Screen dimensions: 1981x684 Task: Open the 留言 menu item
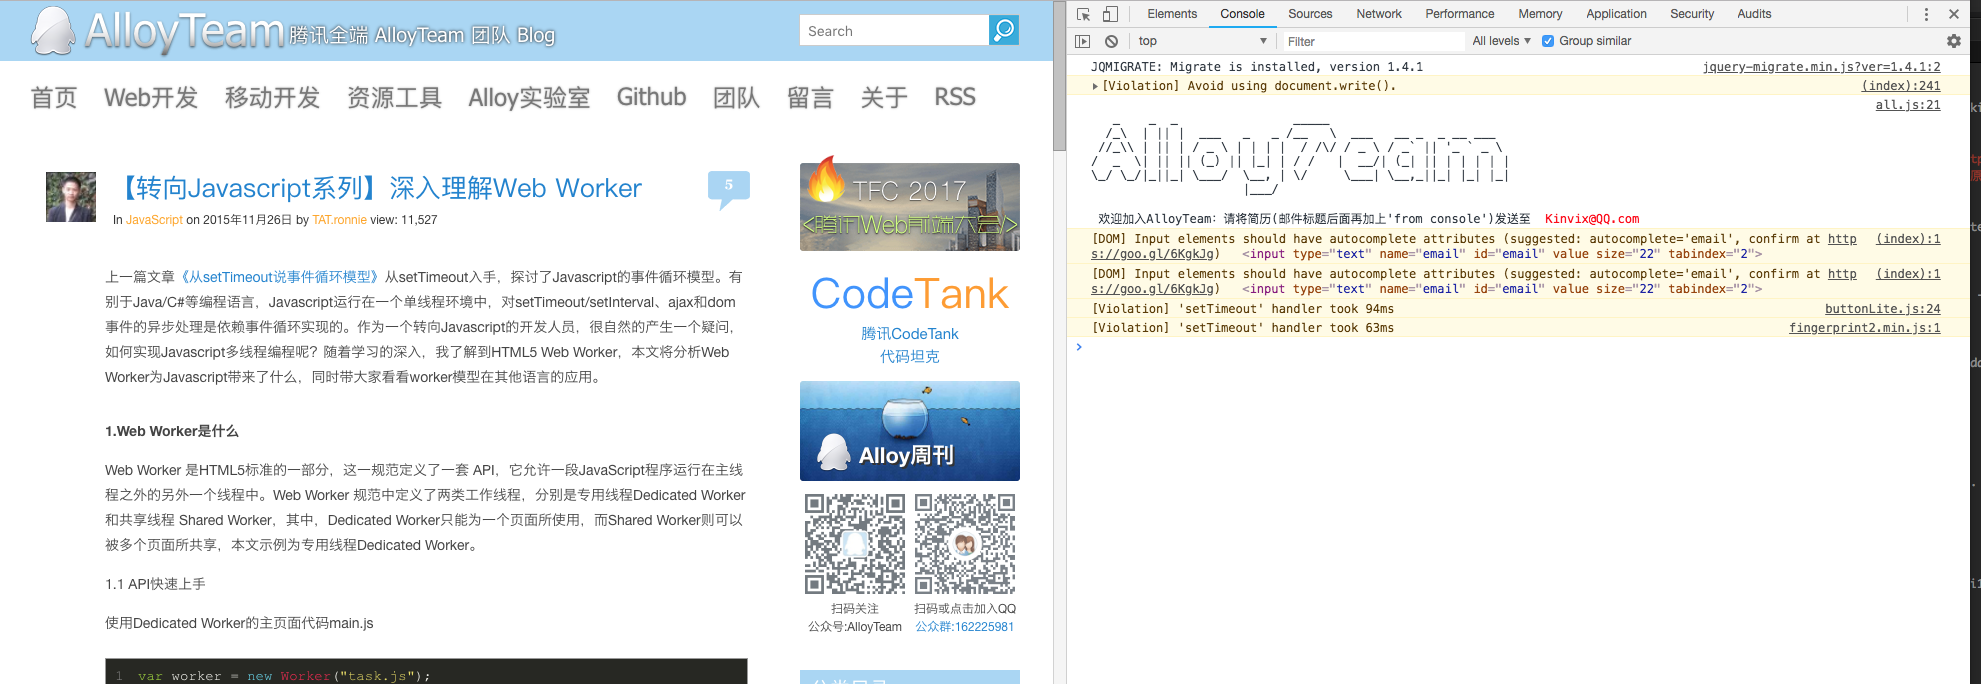click(810, 97)
